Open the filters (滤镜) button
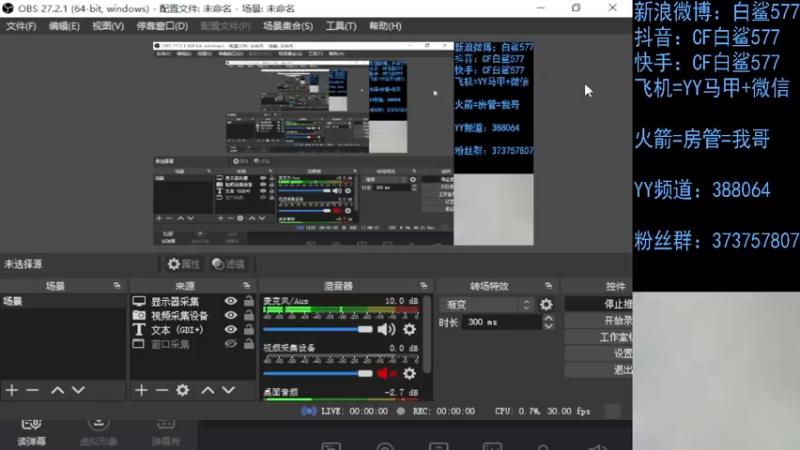This screenshot has height=450, width=800. 229,264
